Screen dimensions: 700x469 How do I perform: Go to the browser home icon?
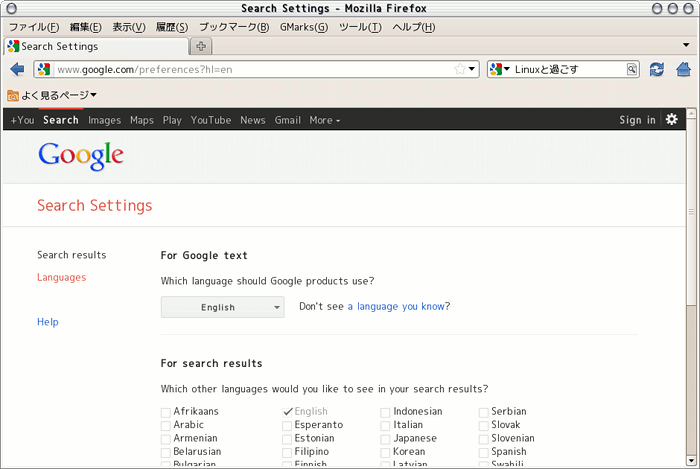pyautogui.click(x=684, y=69)
